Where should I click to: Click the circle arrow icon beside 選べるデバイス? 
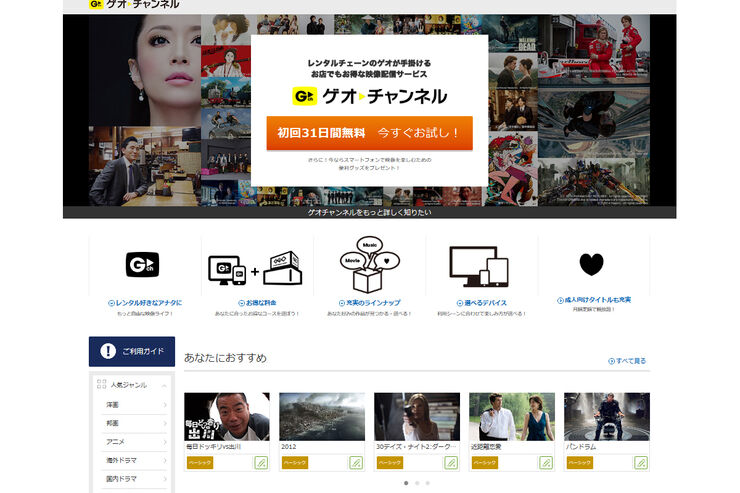(460, 303)
